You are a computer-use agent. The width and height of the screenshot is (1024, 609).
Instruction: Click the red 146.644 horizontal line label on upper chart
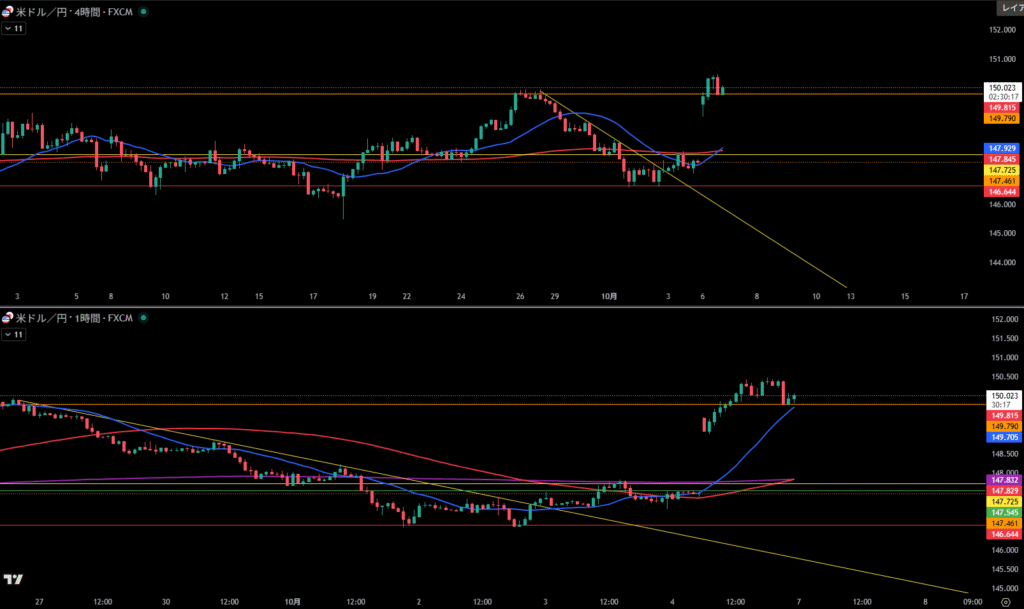click(x=1002, y=191)
